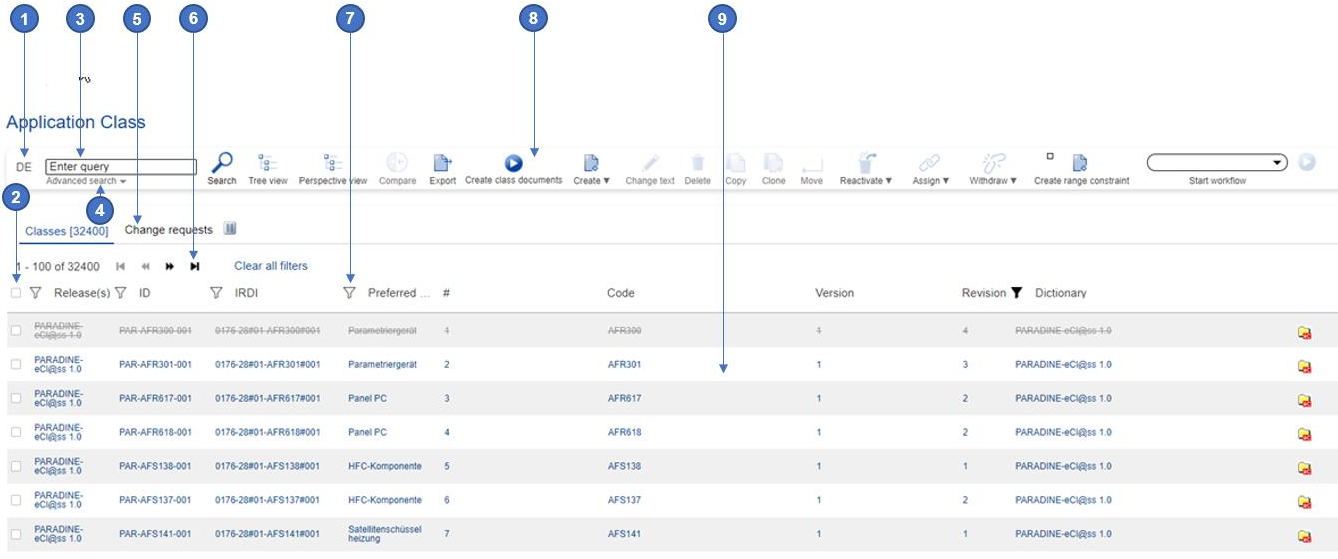1338x559 pixels.
Task: Switch to the Change requests tab
Action: [x=168, y=230]
